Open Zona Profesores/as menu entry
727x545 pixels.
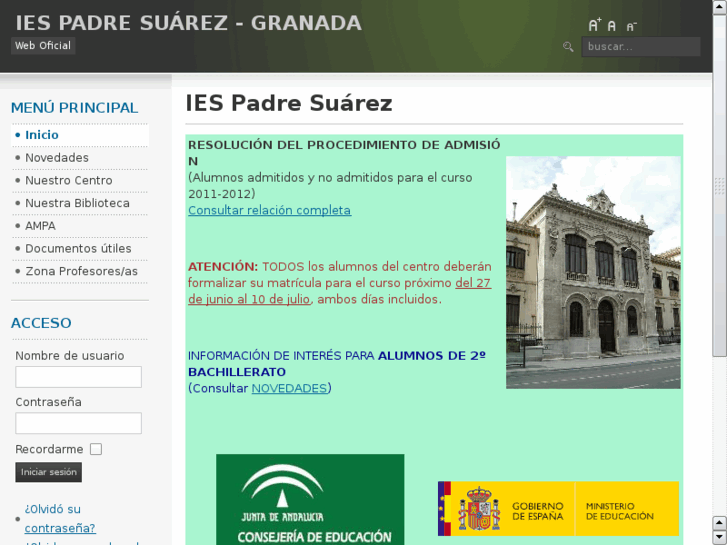80,271
